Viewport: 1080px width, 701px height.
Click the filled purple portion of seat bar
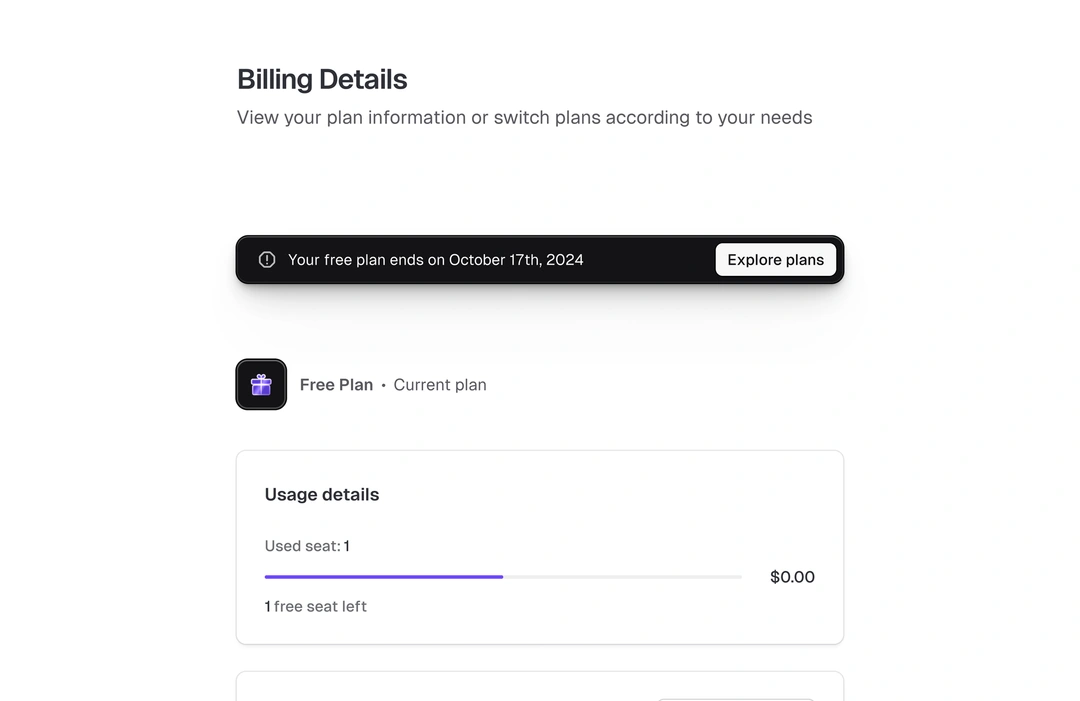click(384, 577)
